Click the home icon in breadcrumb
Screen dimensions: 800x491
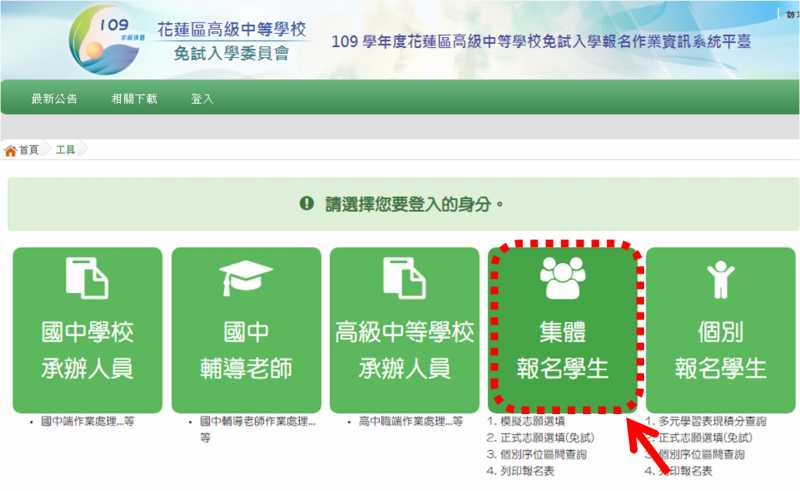11,150
